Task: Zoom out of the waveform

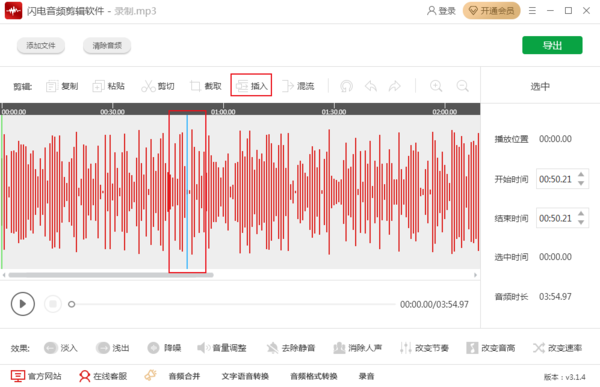Action: (x=463, y=86)
